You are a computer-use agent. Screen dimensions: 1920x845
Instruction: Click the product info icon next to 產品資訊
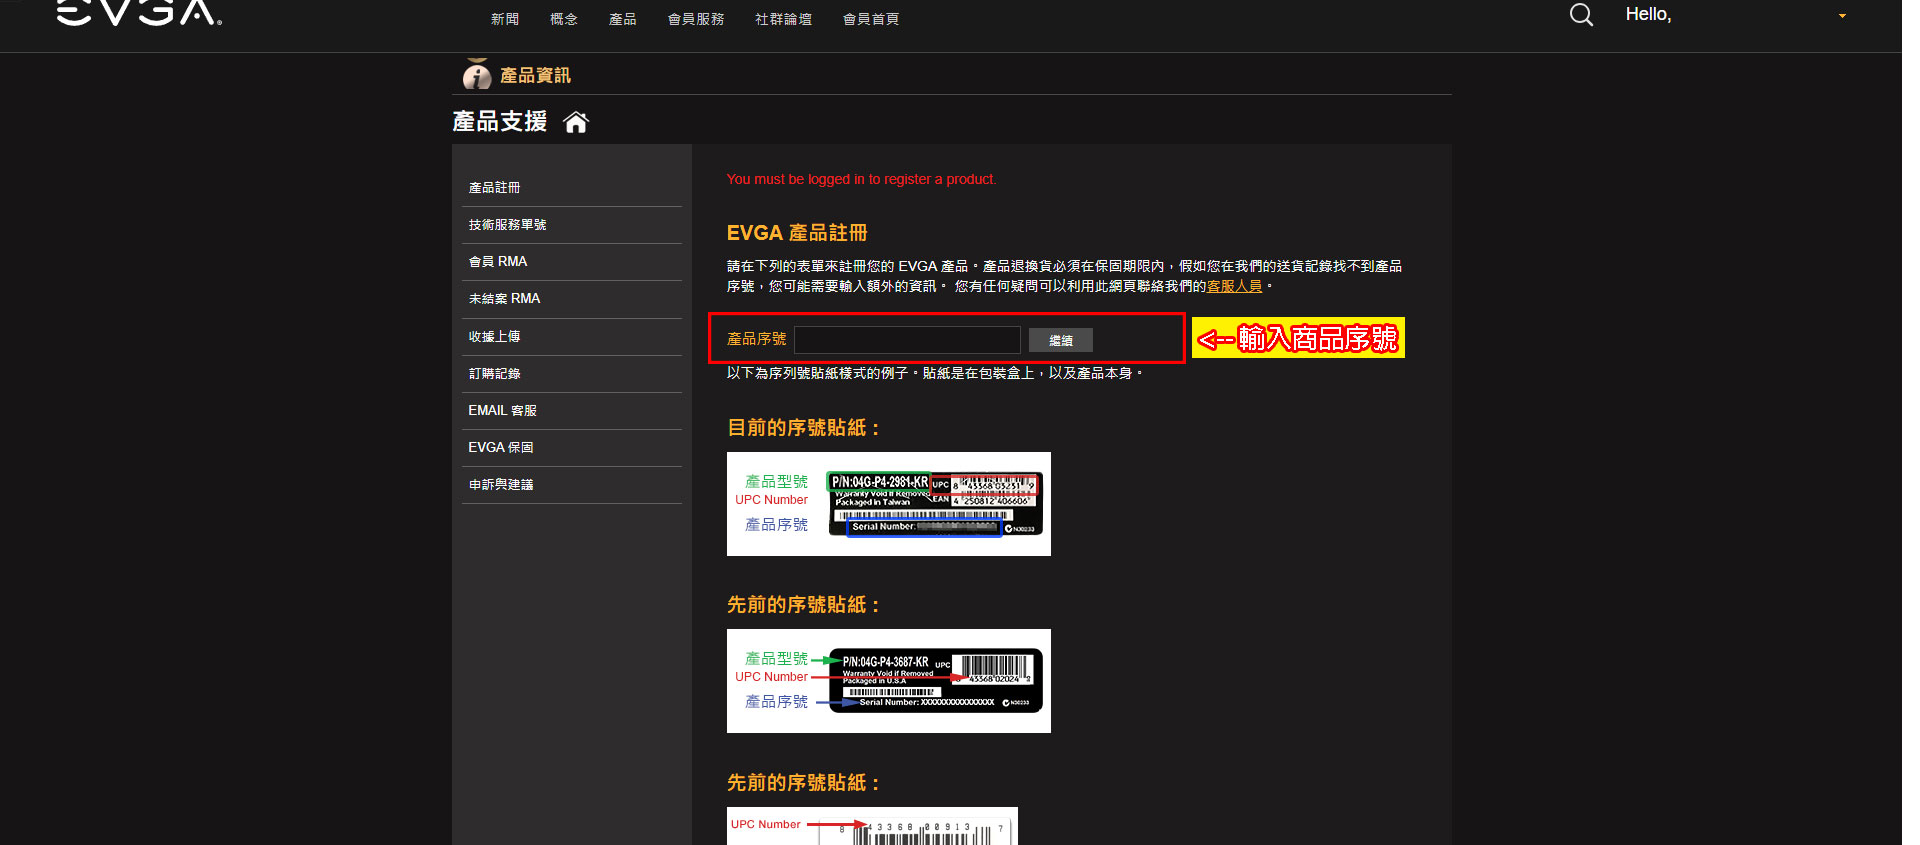coord(477,74)
